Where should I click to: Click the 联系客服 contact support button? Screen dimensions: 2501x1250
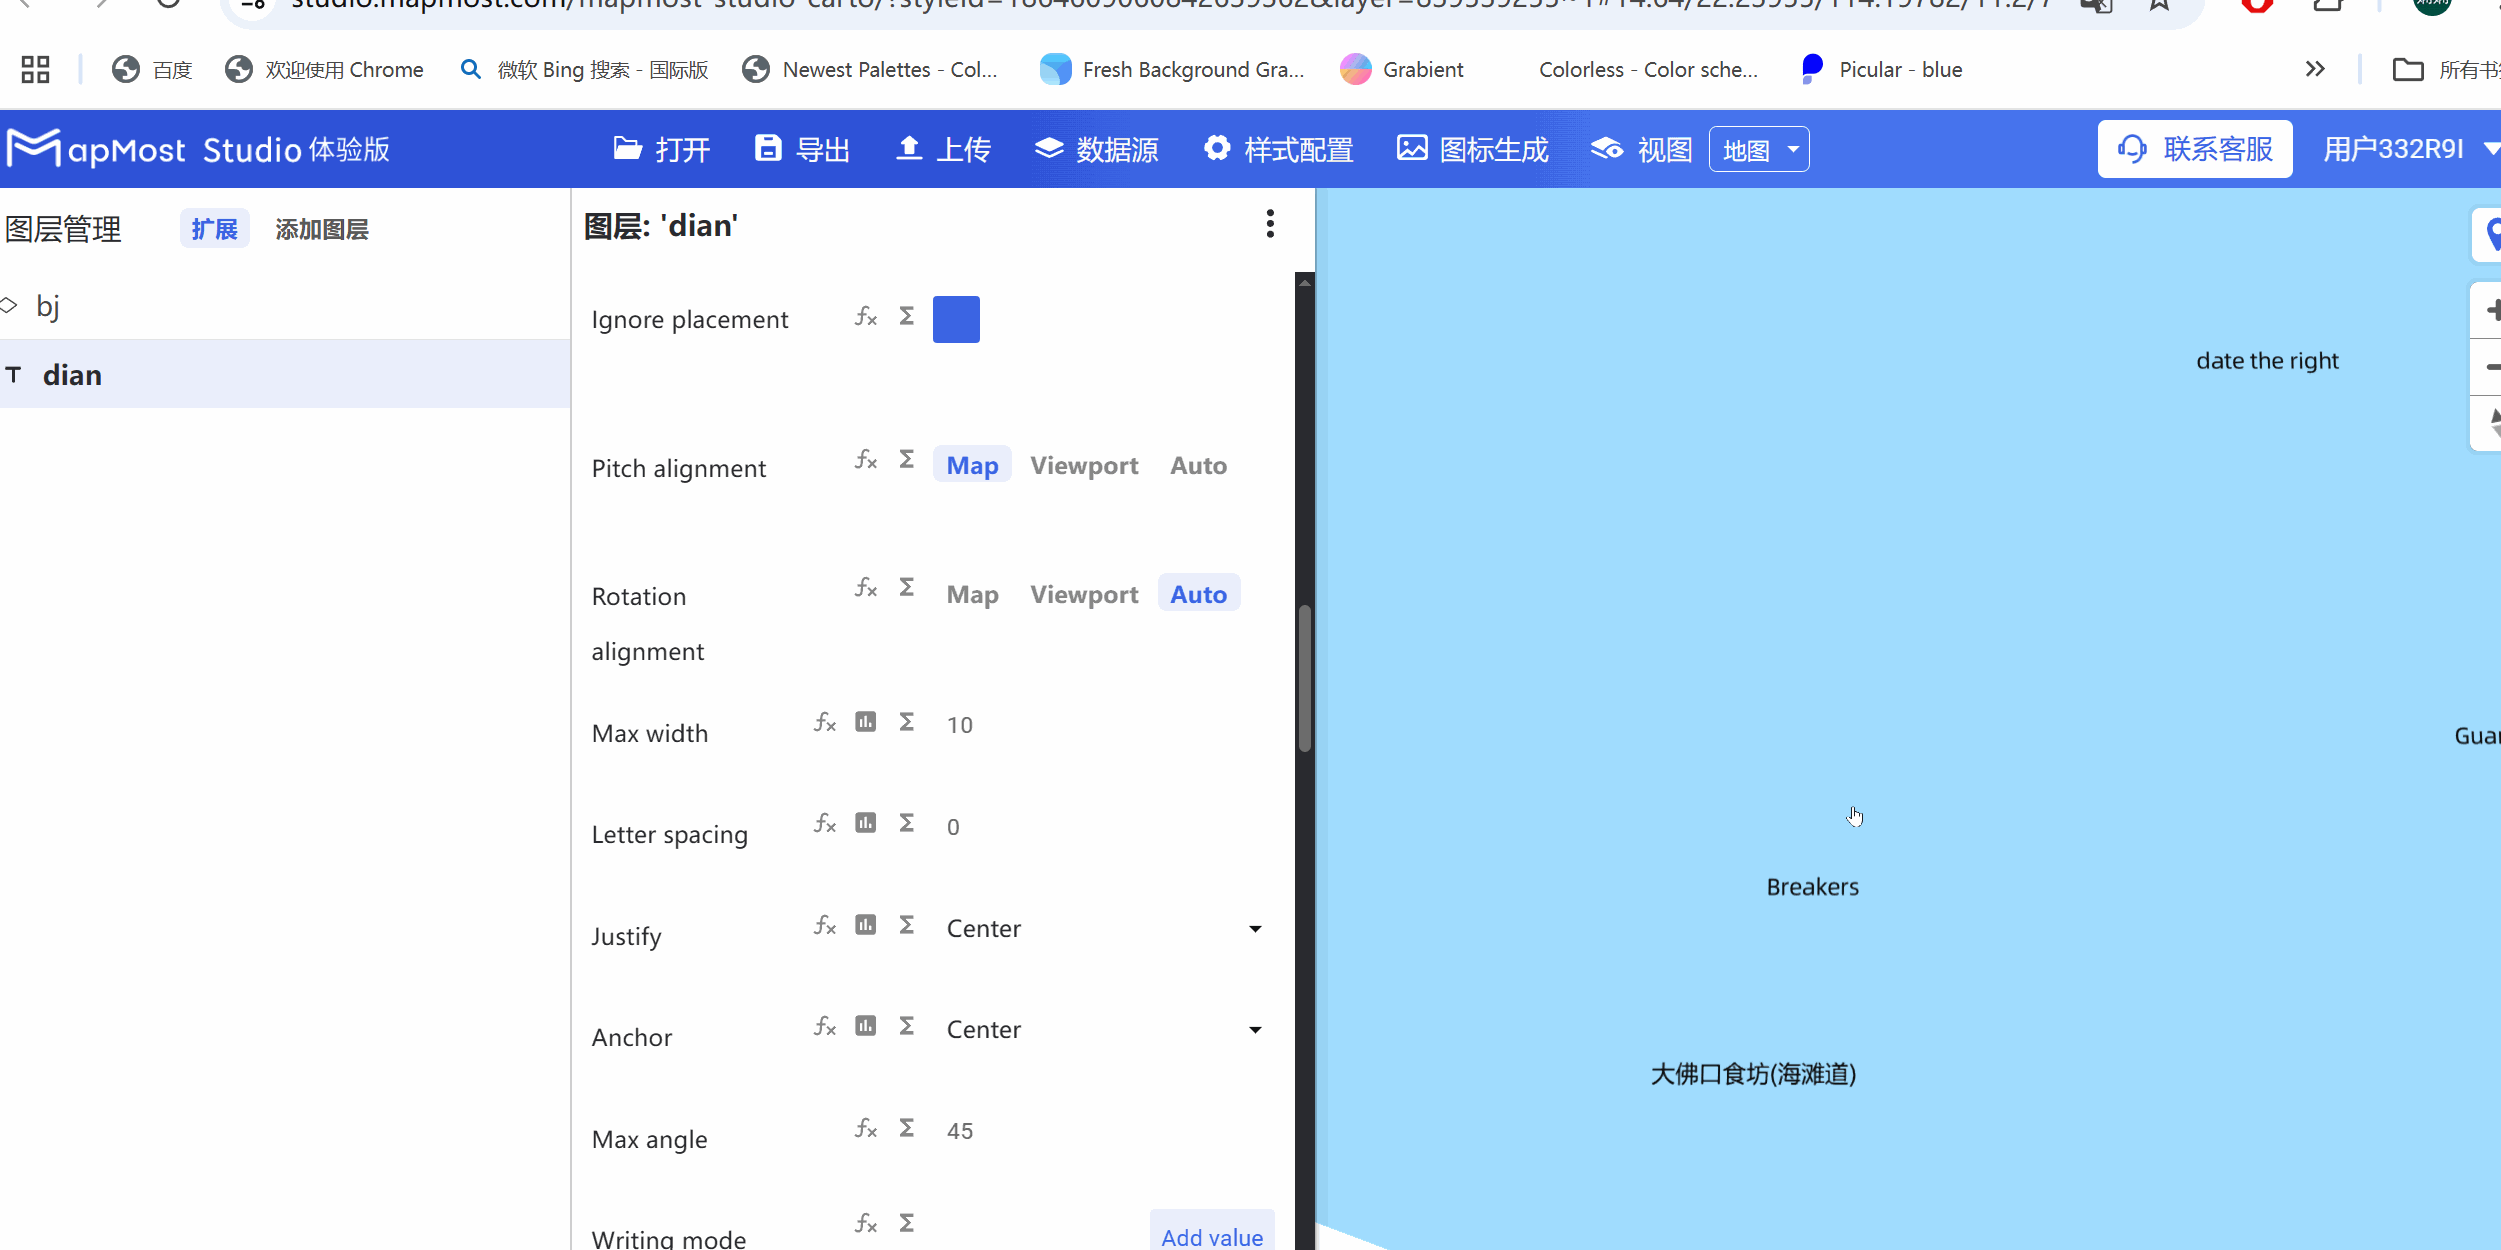click(2195, 150)
